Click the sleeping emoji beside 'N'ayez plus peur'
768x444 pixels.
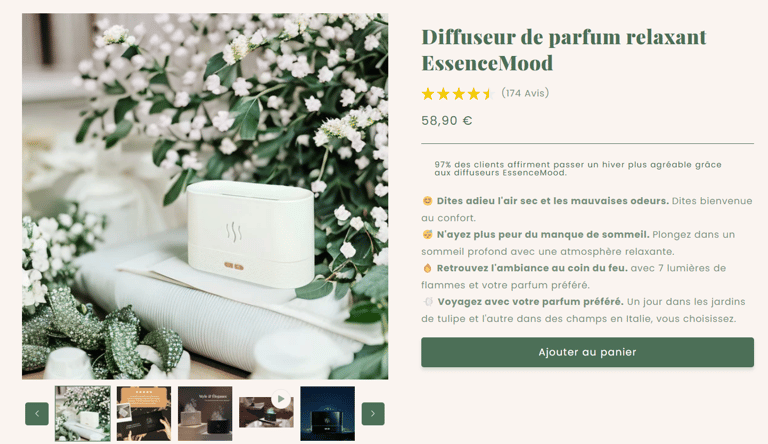(427, 234)
